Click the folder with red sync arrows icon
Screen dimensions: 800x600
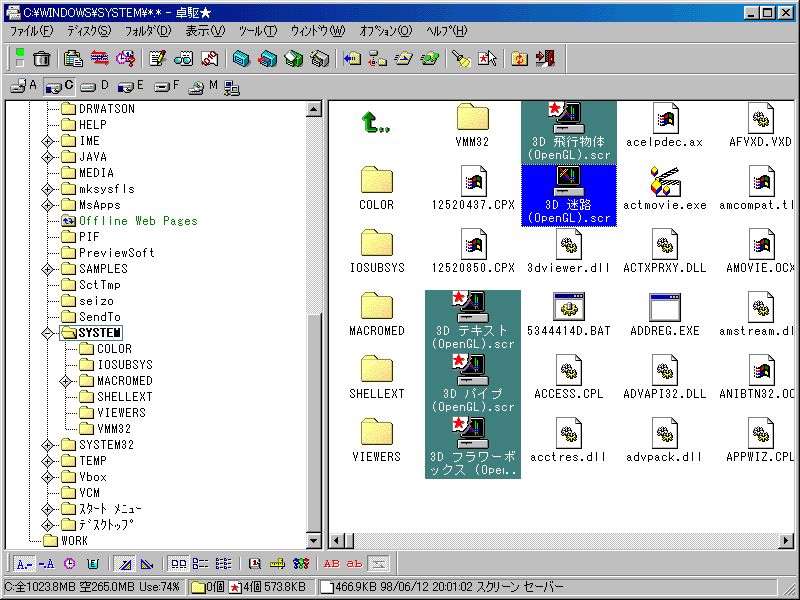[519, 59]
